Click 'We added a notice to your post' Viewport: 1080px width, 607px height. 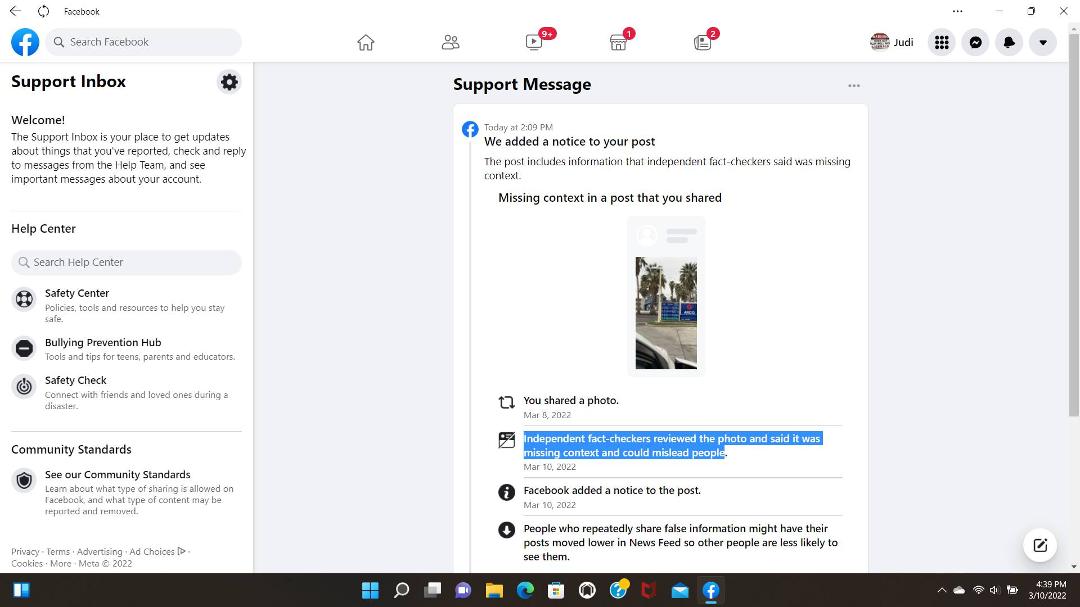pyautogui.click(x=570, y=141)
